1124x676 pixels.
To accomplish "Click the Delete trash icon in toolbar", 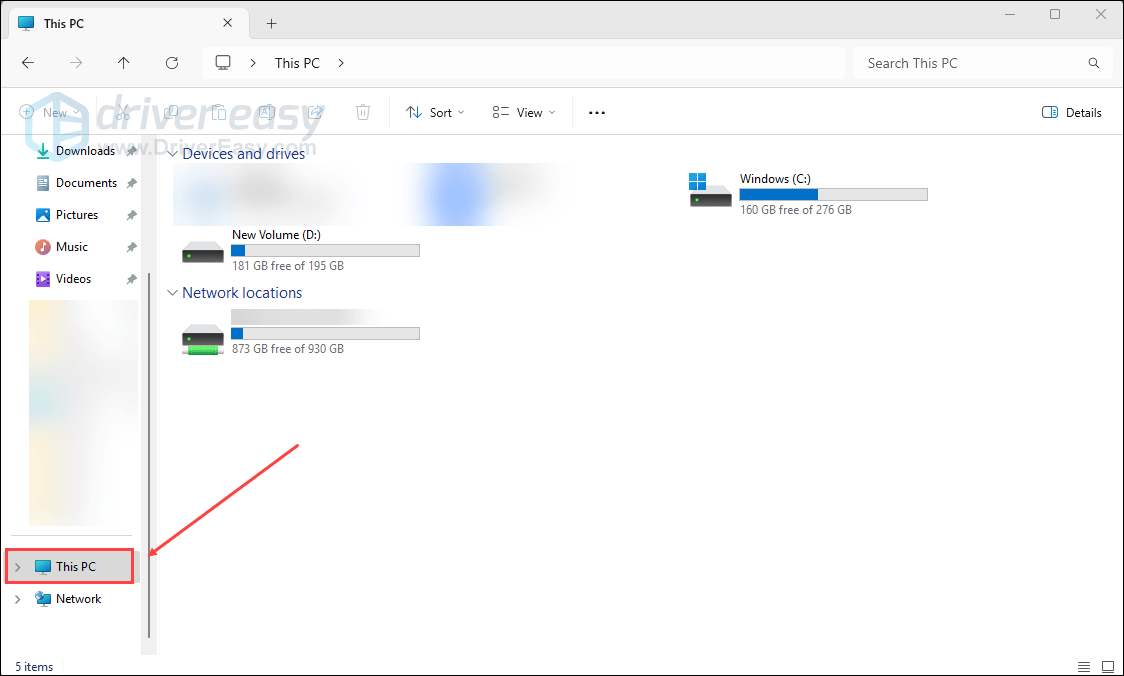I will [x=364, y=113].
